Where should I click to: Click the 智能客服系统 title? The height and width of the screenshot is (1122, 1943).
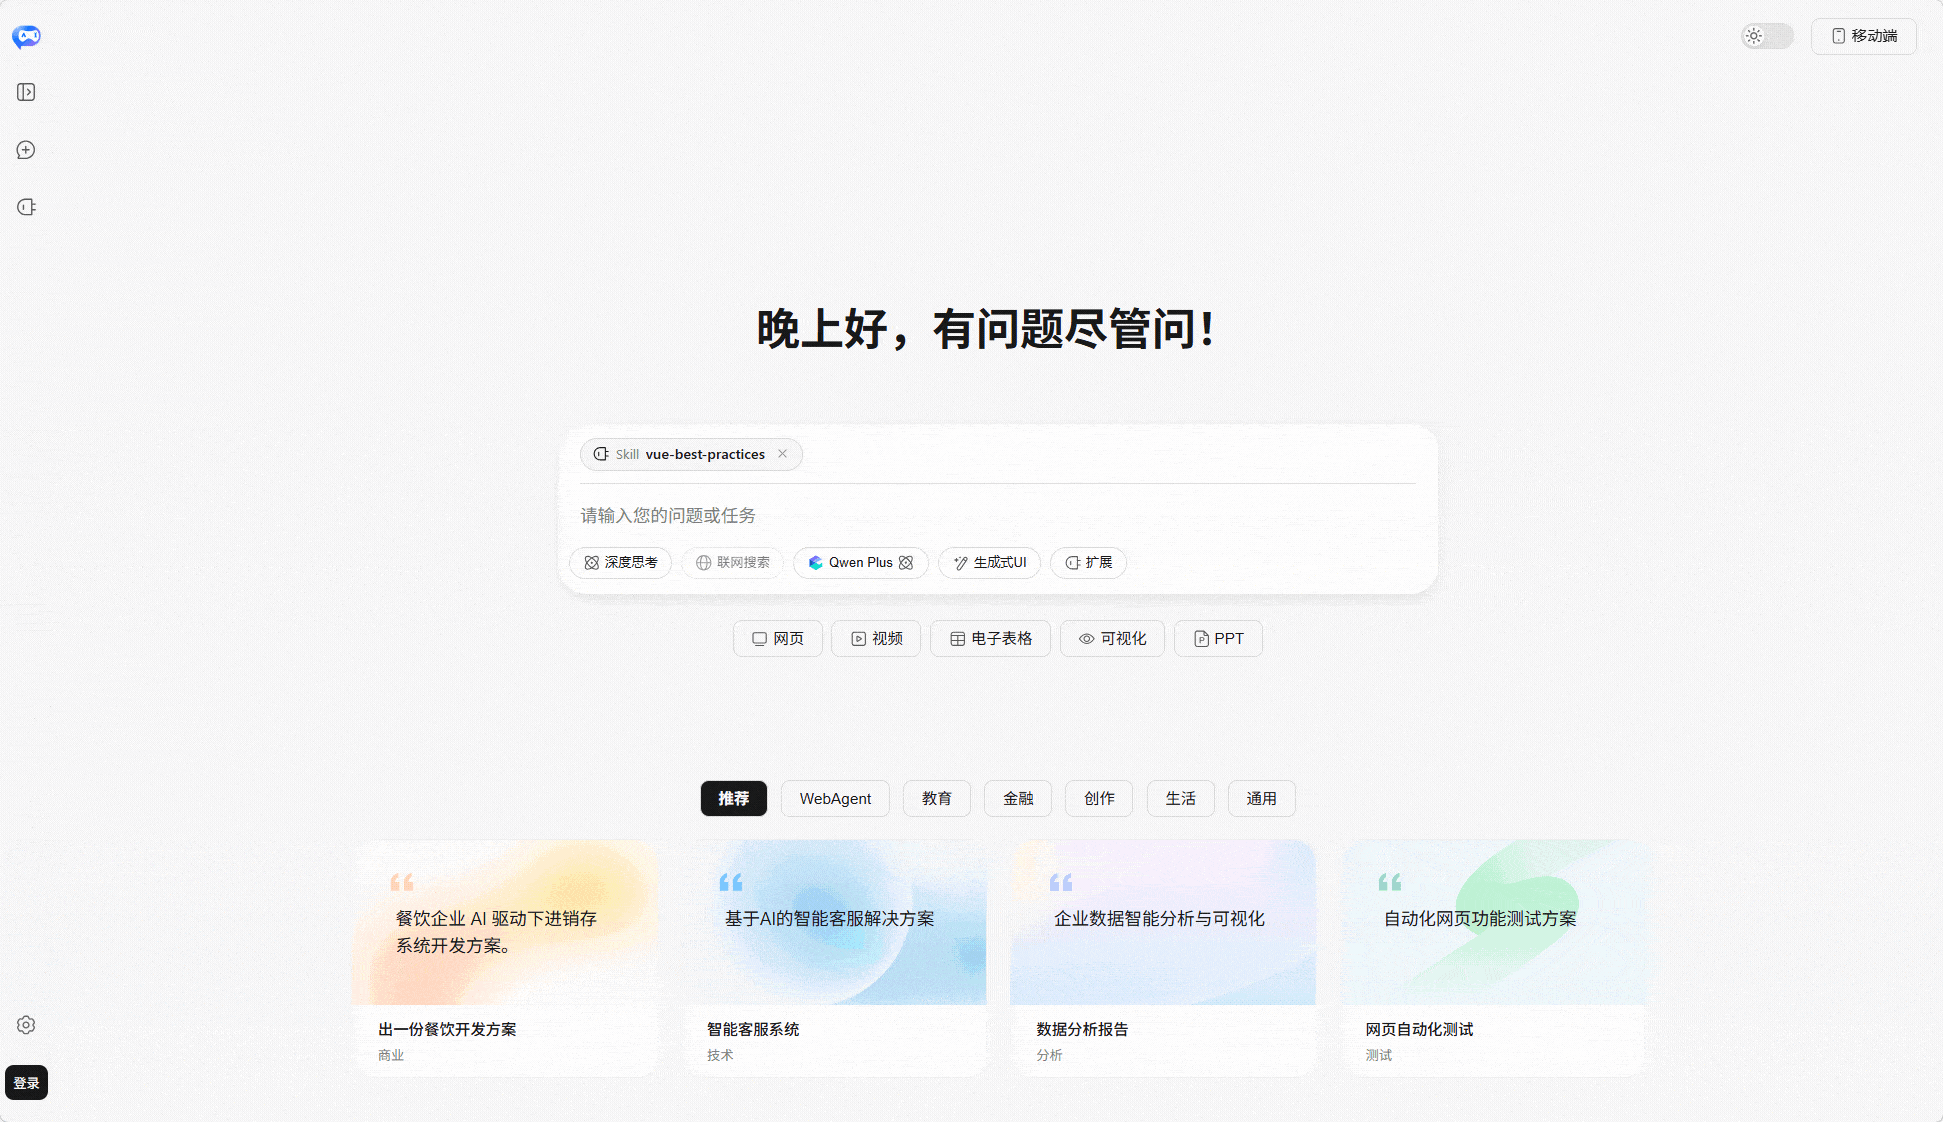tap(753, 1029)
